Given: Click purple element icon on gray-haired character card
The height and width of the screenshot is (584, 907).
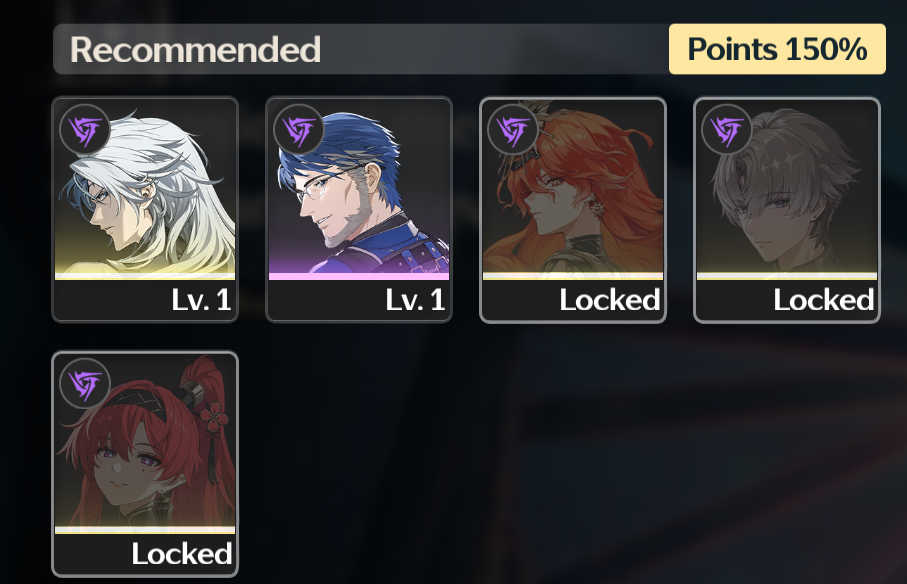Looking at the screenshot, I should (x=727, y=130).
